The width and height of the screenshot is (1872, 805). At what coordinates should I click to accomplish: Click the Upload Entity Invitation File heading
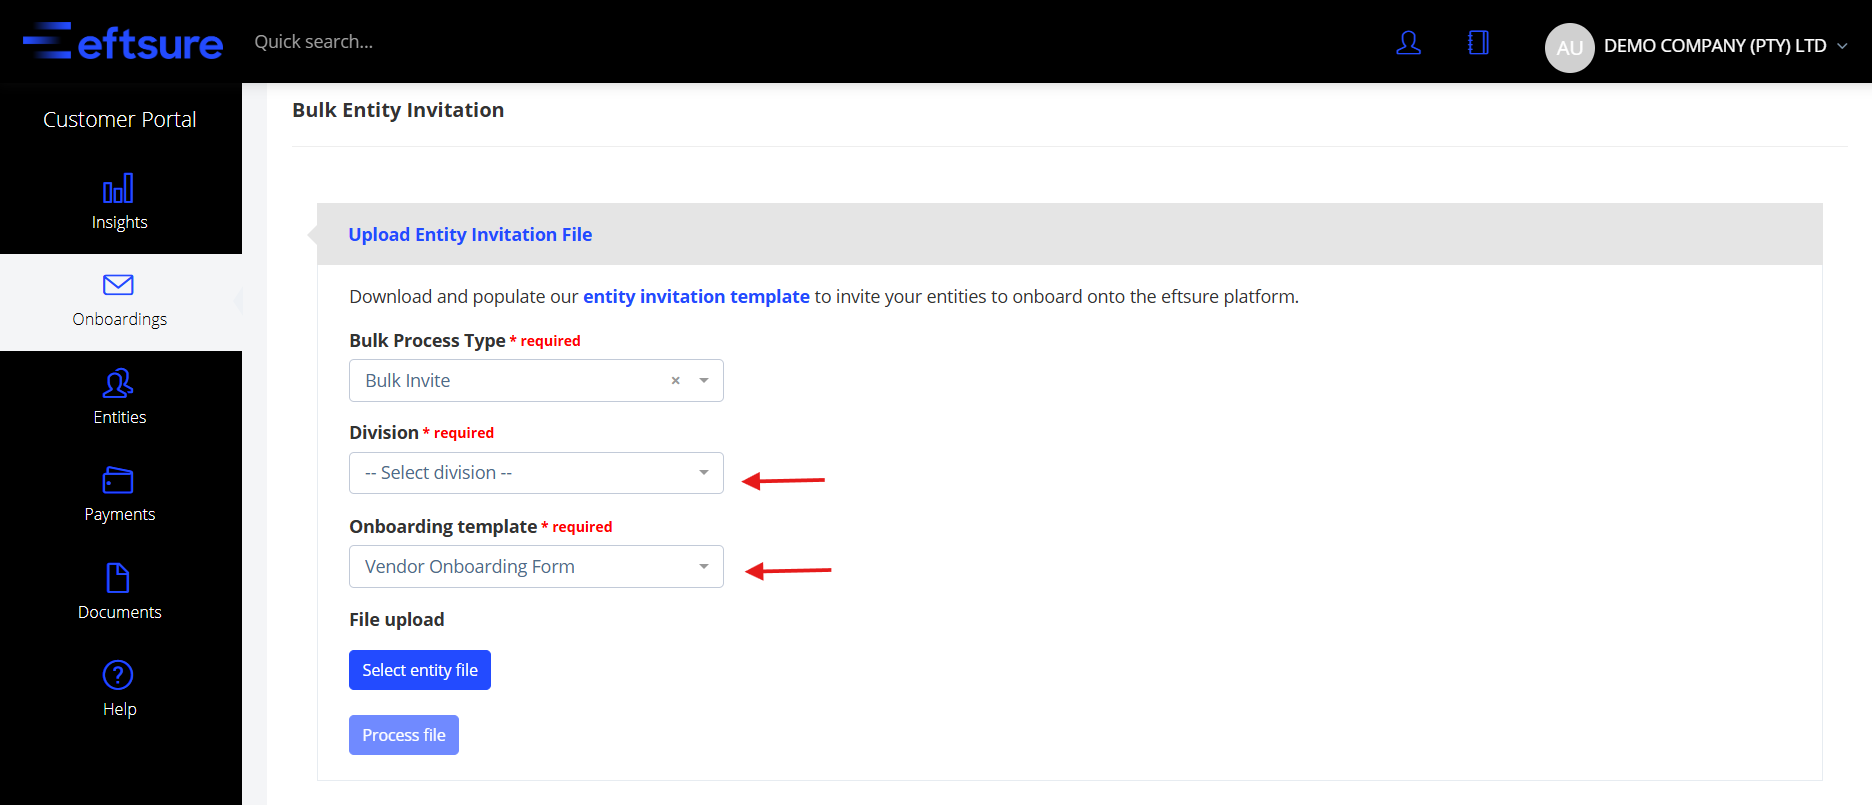470,235
